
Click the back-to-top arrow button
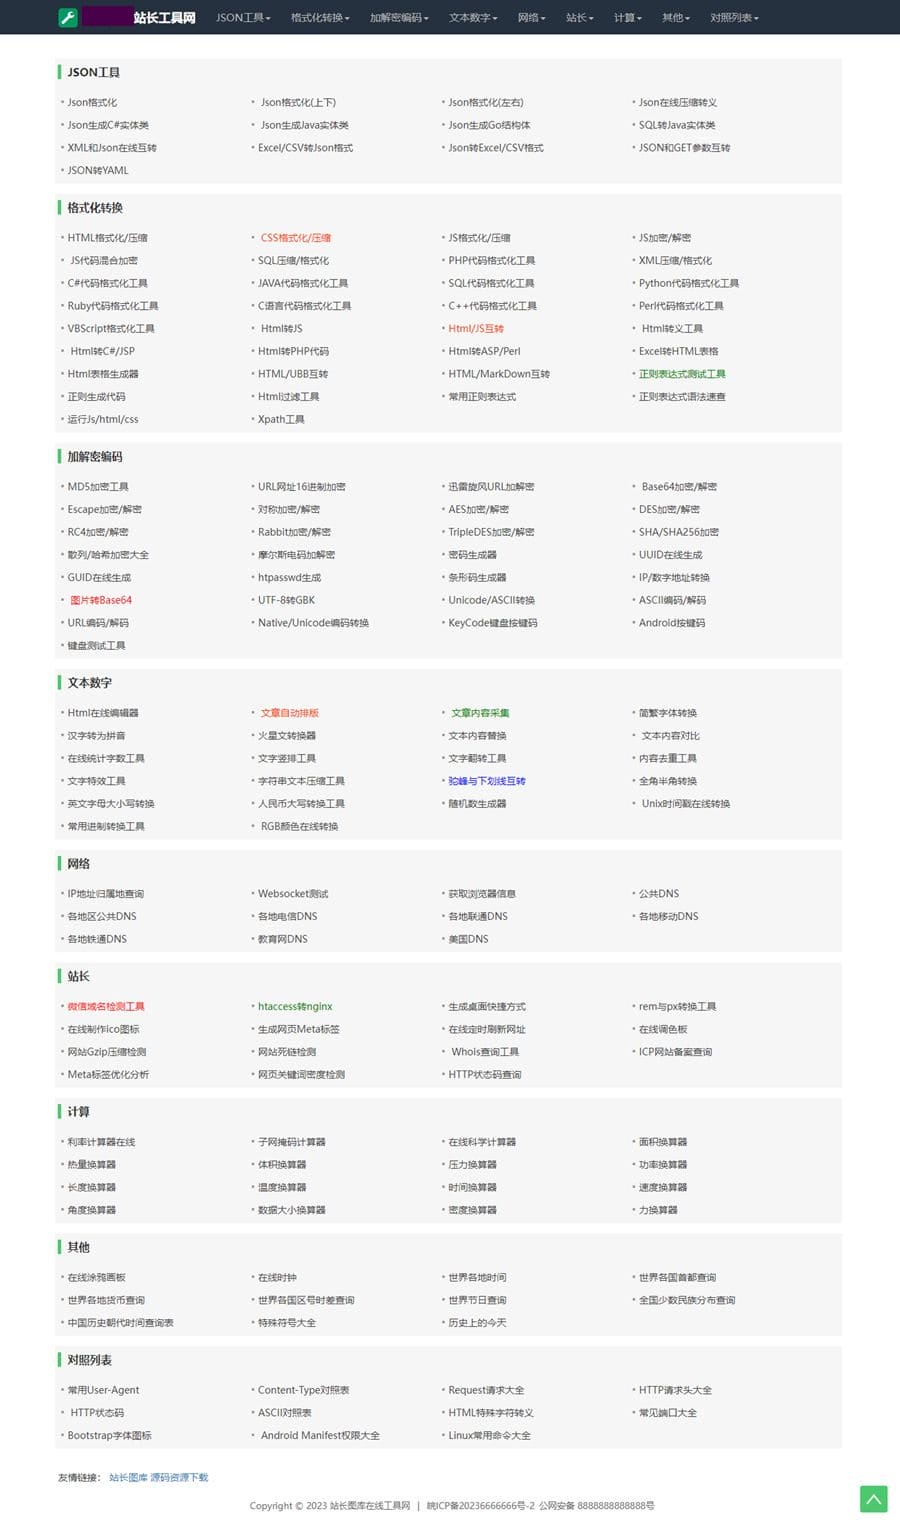pos(873,1498)
